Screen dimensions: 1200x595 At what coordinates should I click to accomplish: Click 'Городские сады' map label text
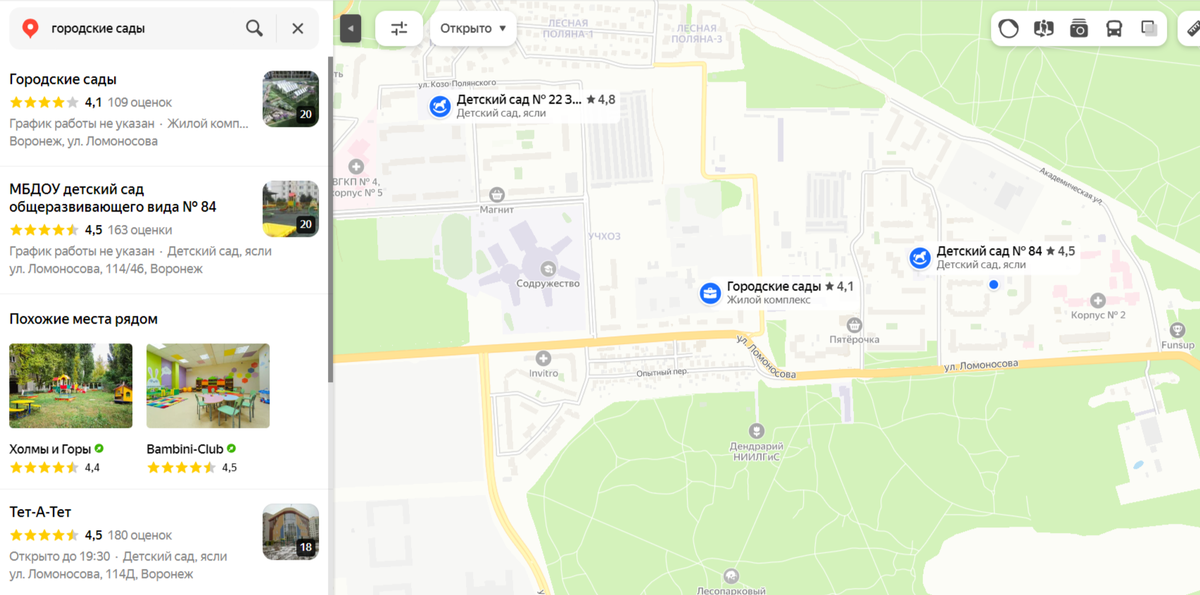[x=773, y=286]
